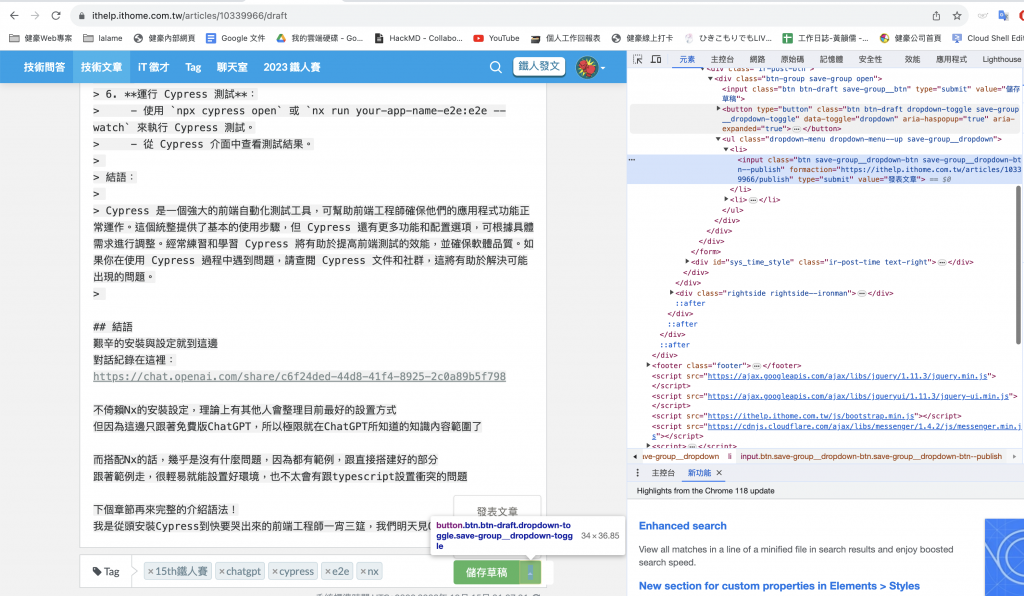This screenshot has width=1024, height=596.
Task: Collapse the div btn-group save-group node
Action: 710,78
